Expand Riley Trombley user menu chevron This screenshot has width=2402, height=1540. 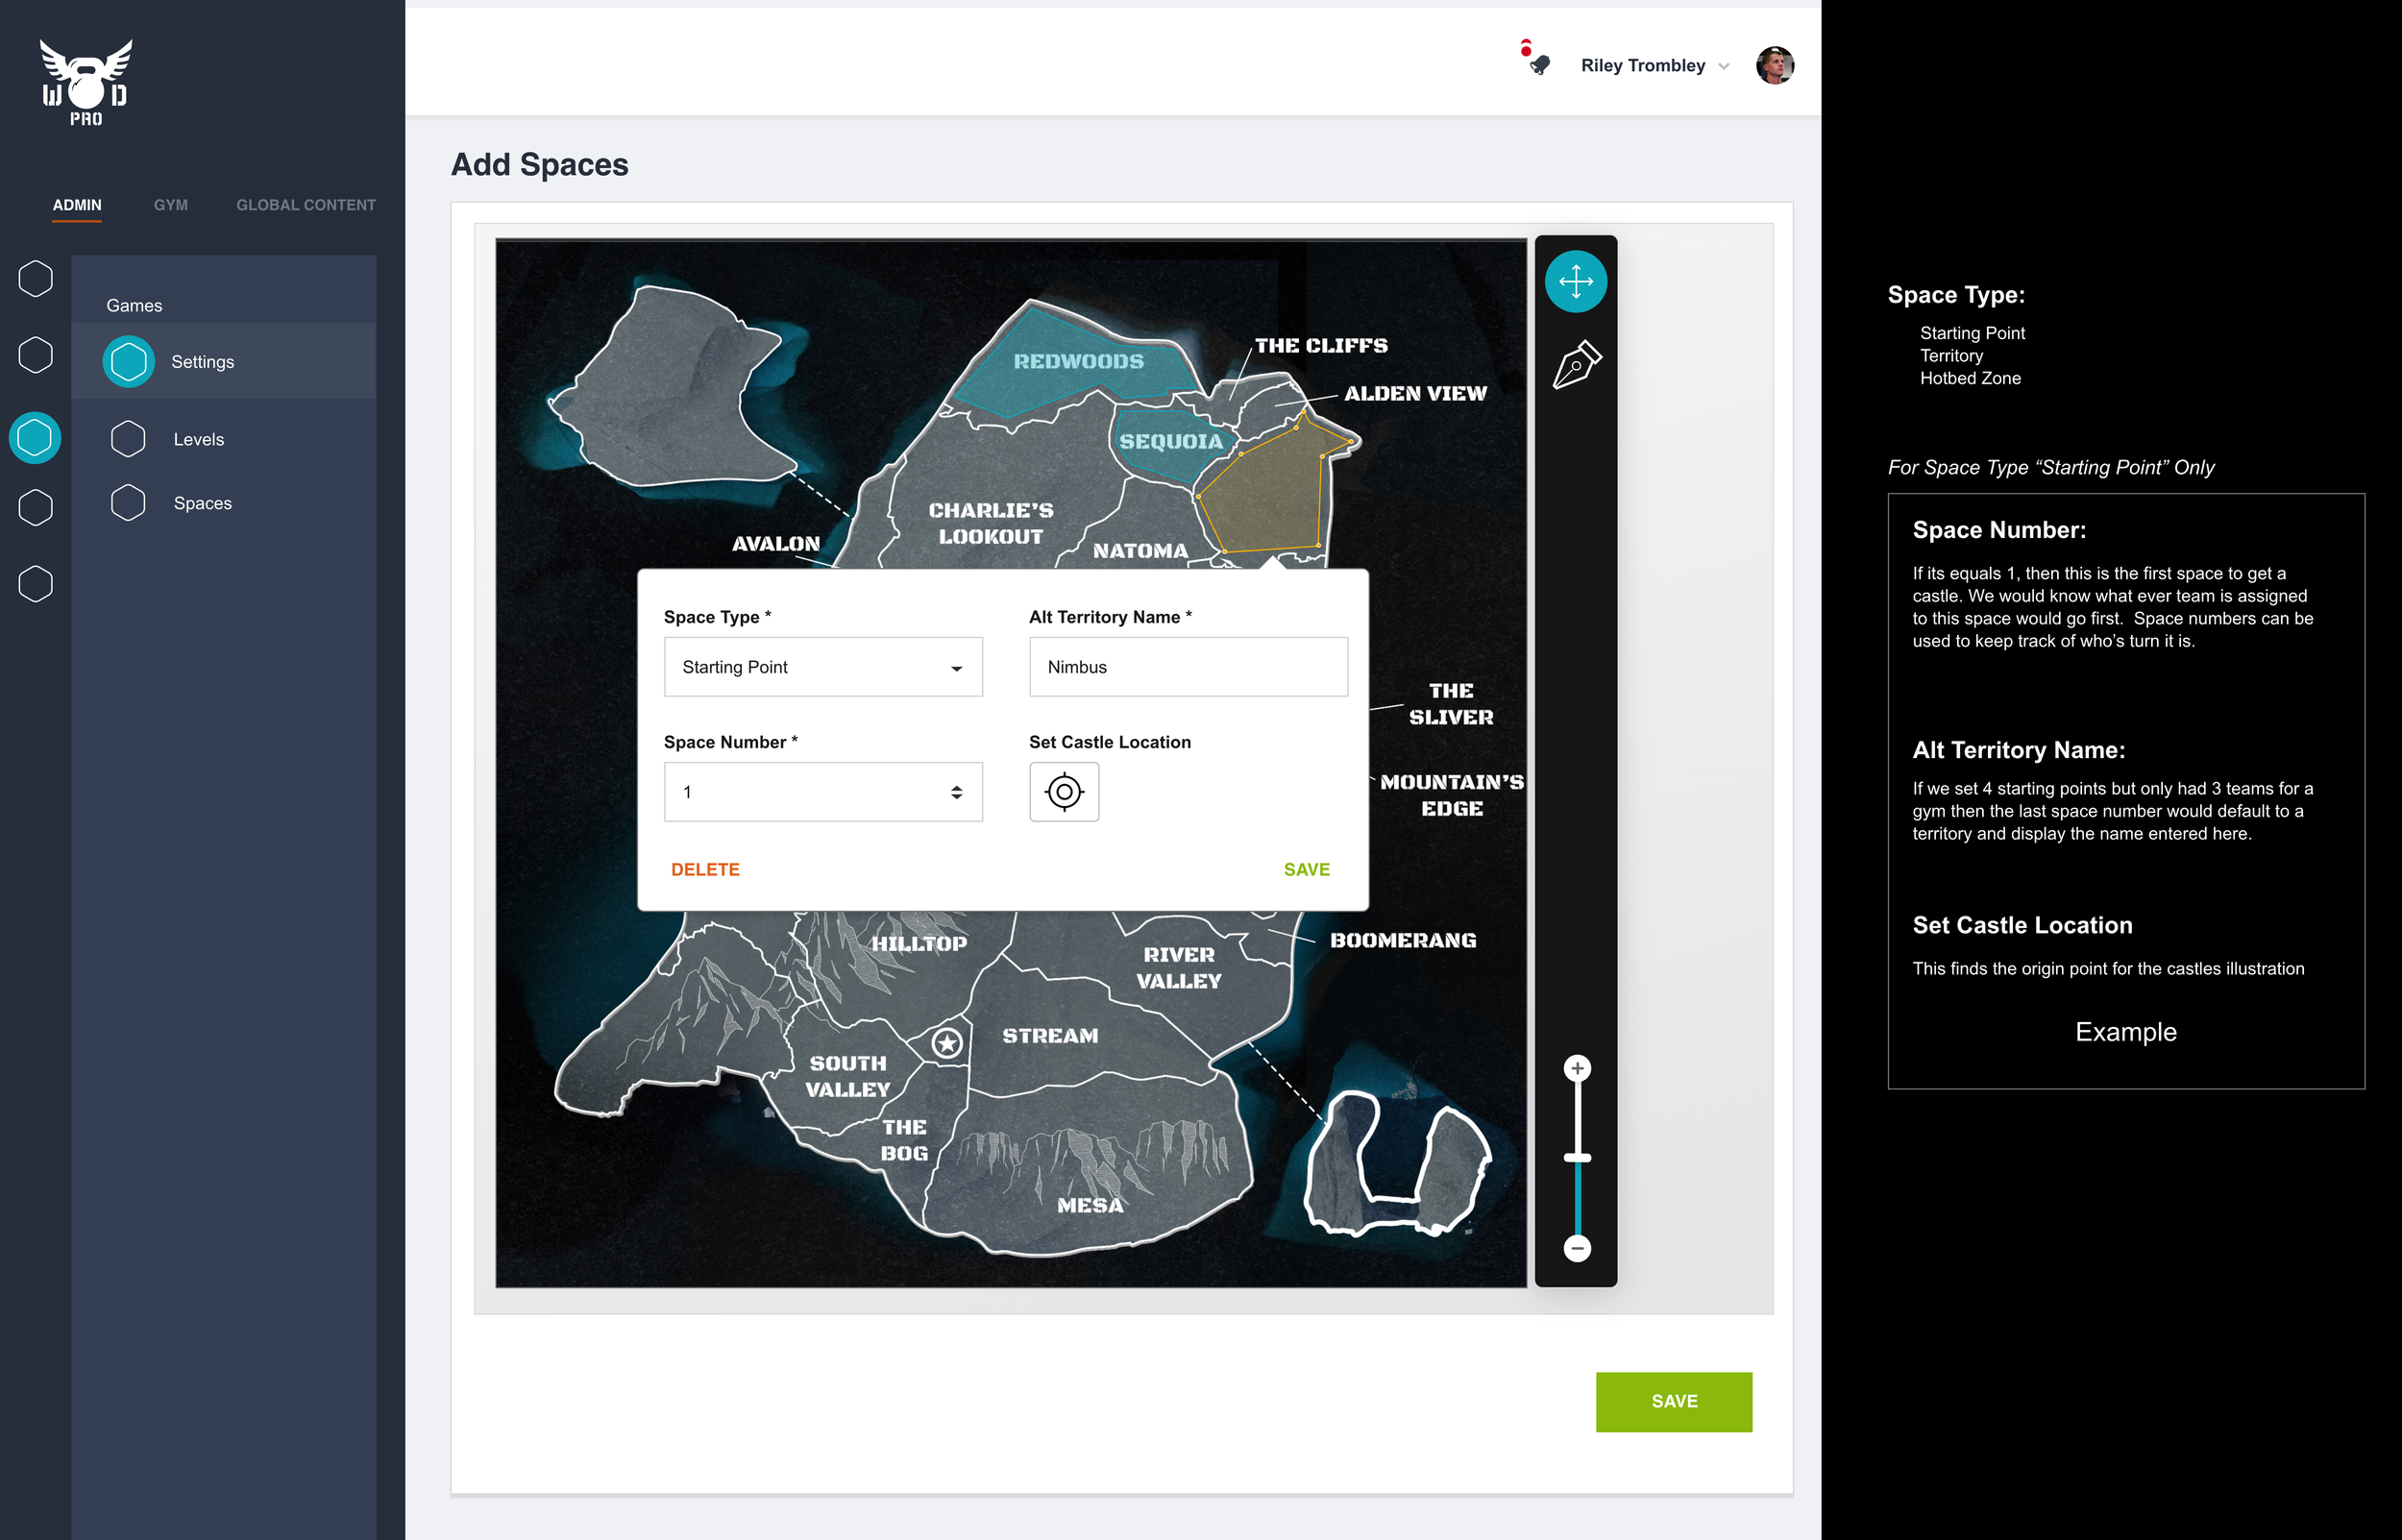pos(1724,67)
